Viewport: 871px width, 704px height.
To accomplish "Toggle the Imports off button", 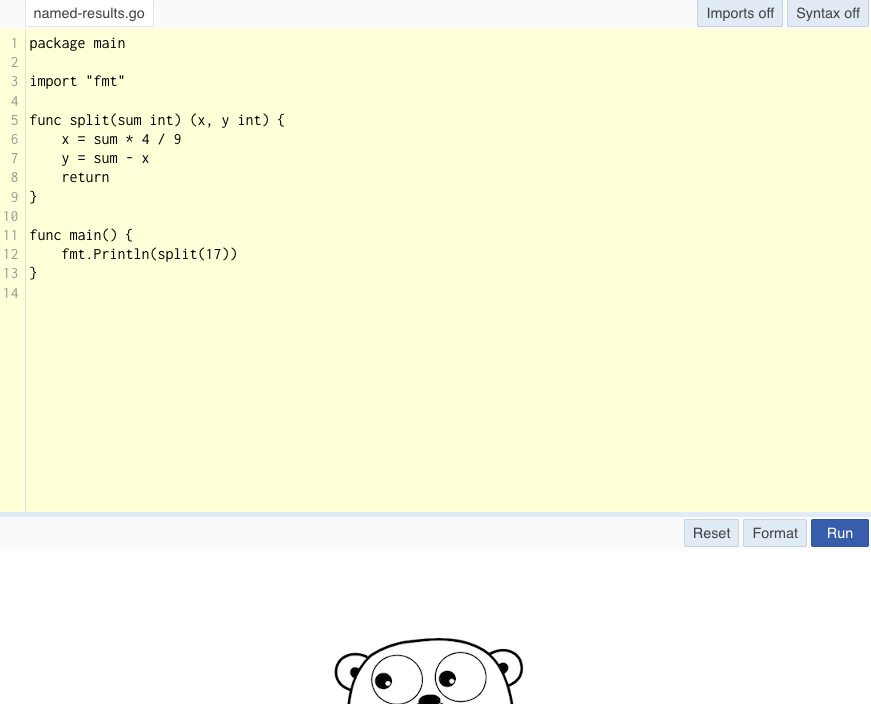I will point(739,13).
